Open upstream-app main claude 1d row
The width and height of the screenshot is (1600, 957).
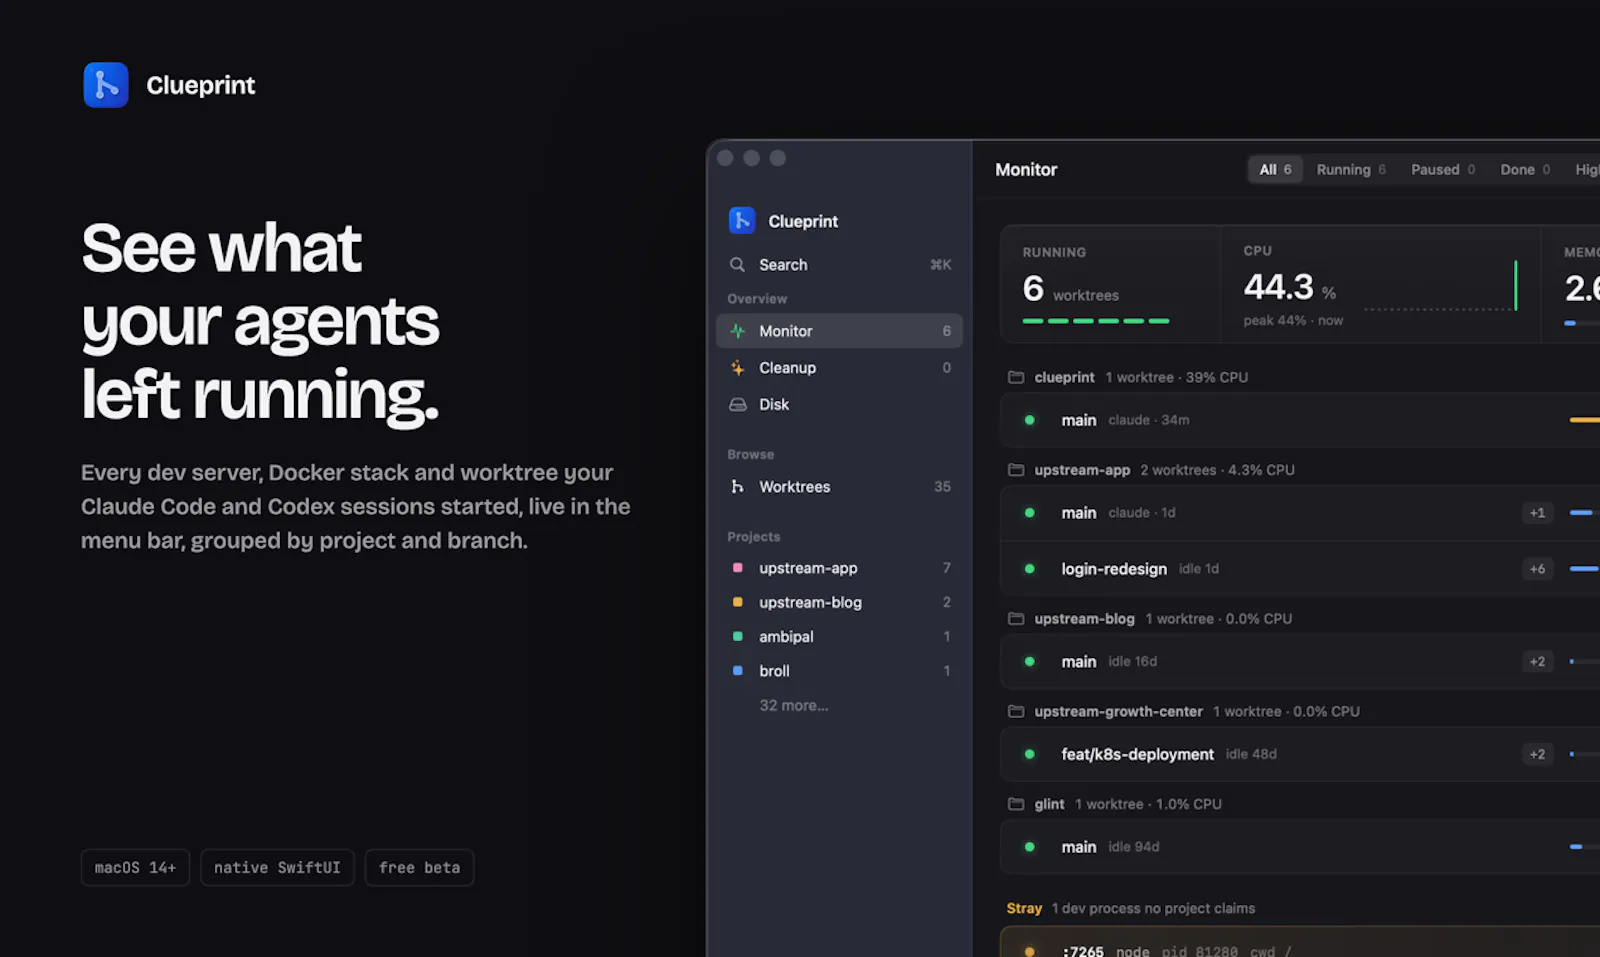pyautogui.click(x=1300, y=513)
